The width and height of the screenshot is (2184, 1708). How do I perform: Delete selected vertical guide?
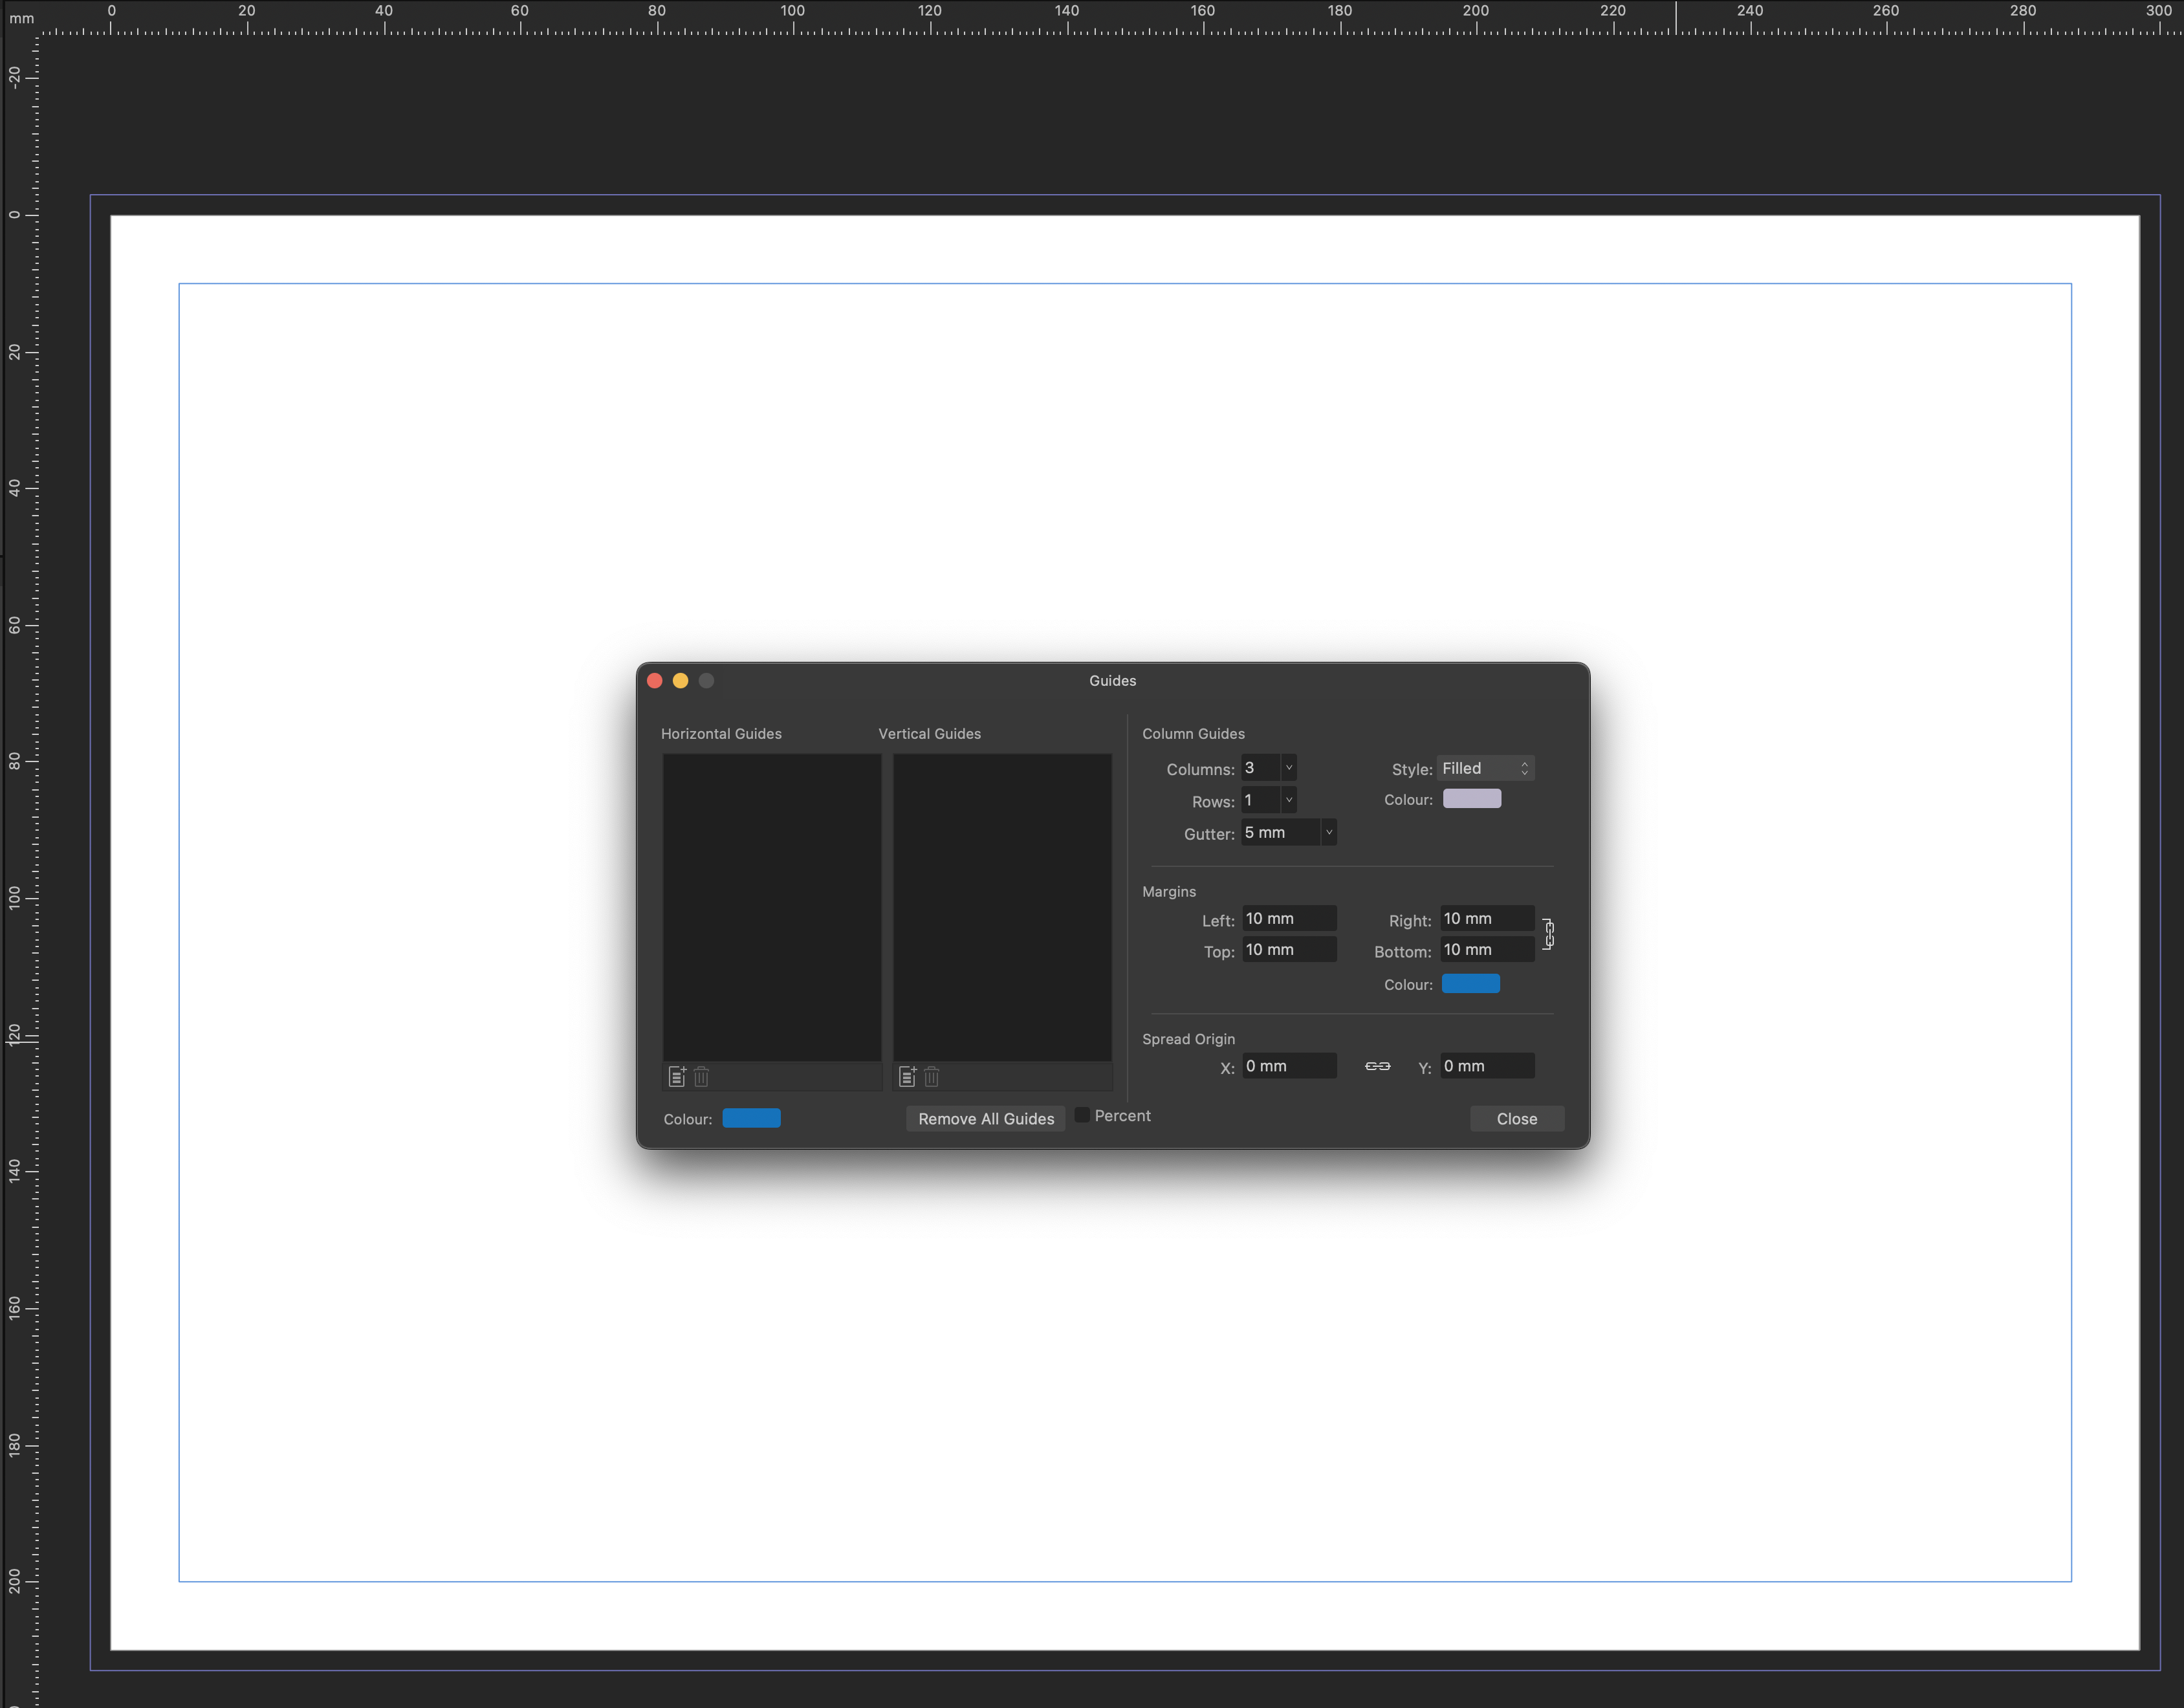coord(932,1076)
